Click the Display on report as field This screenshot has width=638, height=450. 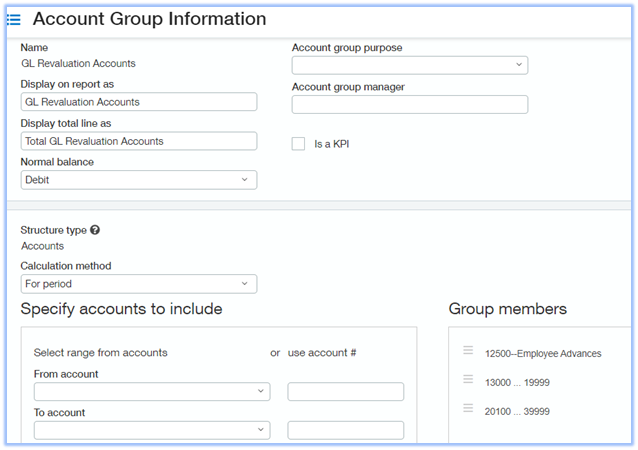138,102
